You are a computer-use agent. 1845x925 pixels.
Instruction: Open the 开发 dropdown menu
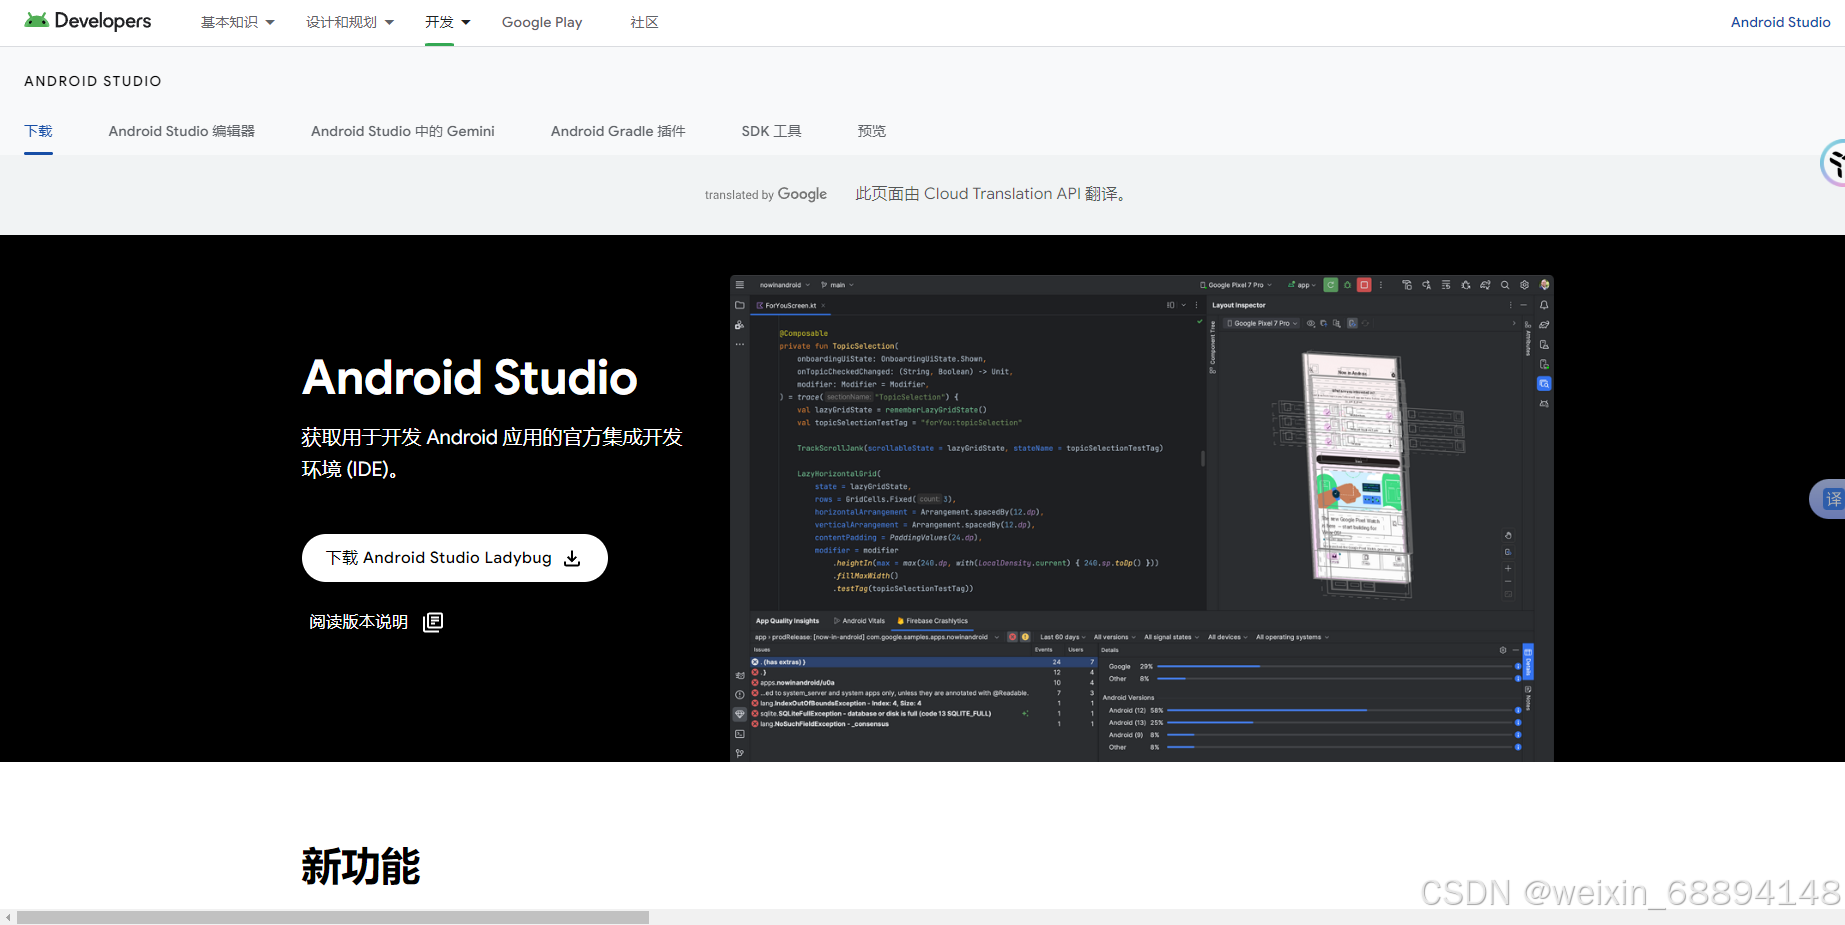(x=447, y=22)
